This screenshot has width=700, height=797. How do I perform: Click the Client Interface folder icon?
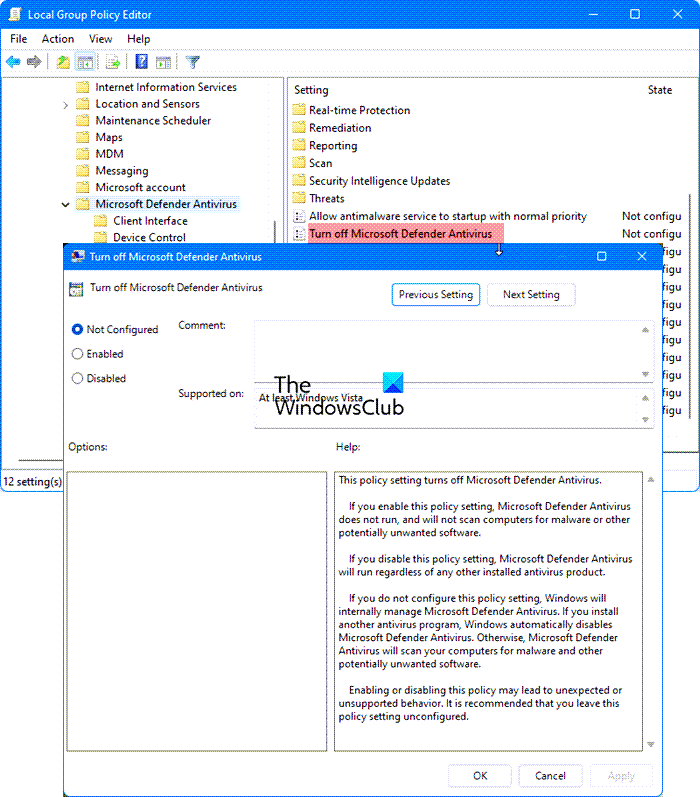click(101, 221)
